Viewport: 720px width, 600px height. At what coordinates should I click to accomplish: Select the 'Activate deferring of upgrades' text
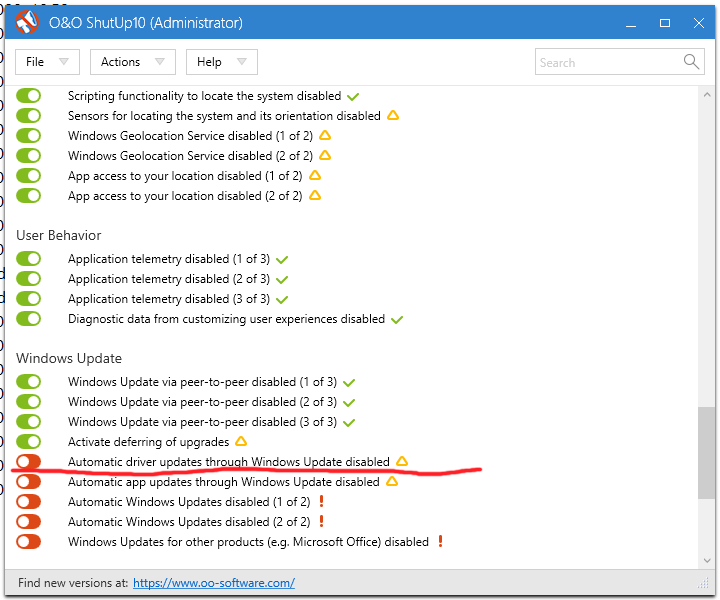148,442
